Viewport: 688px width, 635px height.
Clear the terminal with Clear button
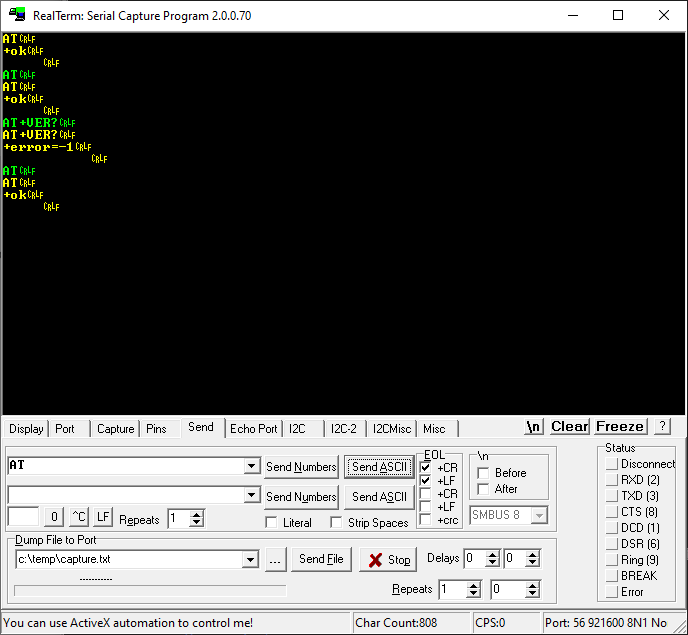[x=570, y=426]
